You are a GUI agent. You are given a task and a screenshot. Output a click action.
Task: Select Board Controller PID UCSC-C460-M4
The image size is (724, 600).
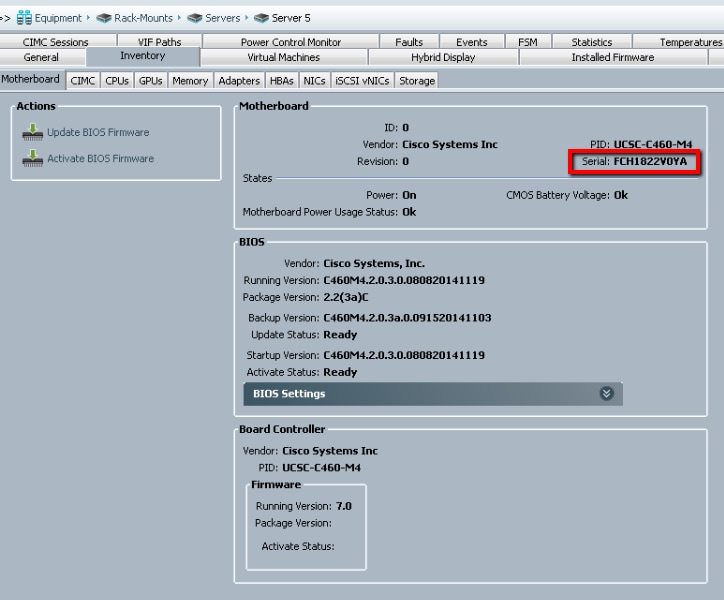click(x=321, y=467)
